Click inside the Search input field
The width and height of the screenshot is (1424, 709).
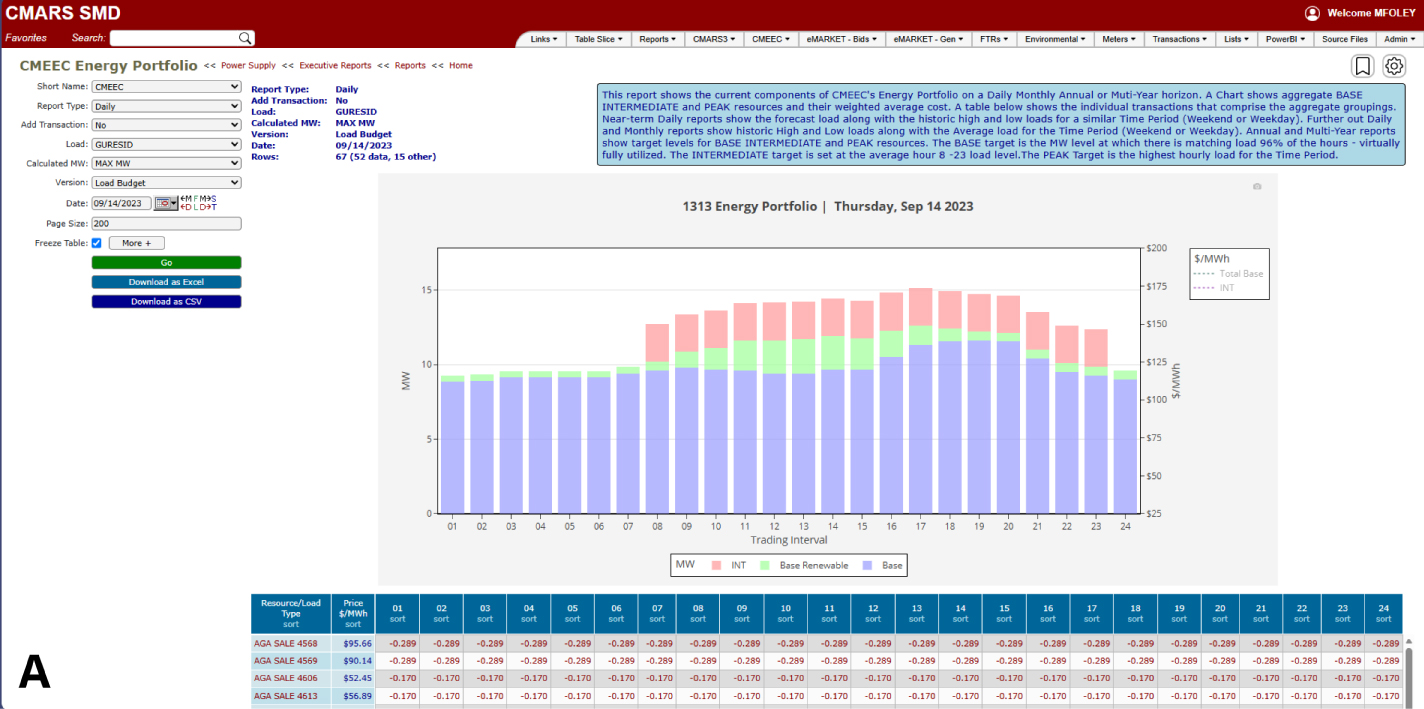tap(174, 38)
